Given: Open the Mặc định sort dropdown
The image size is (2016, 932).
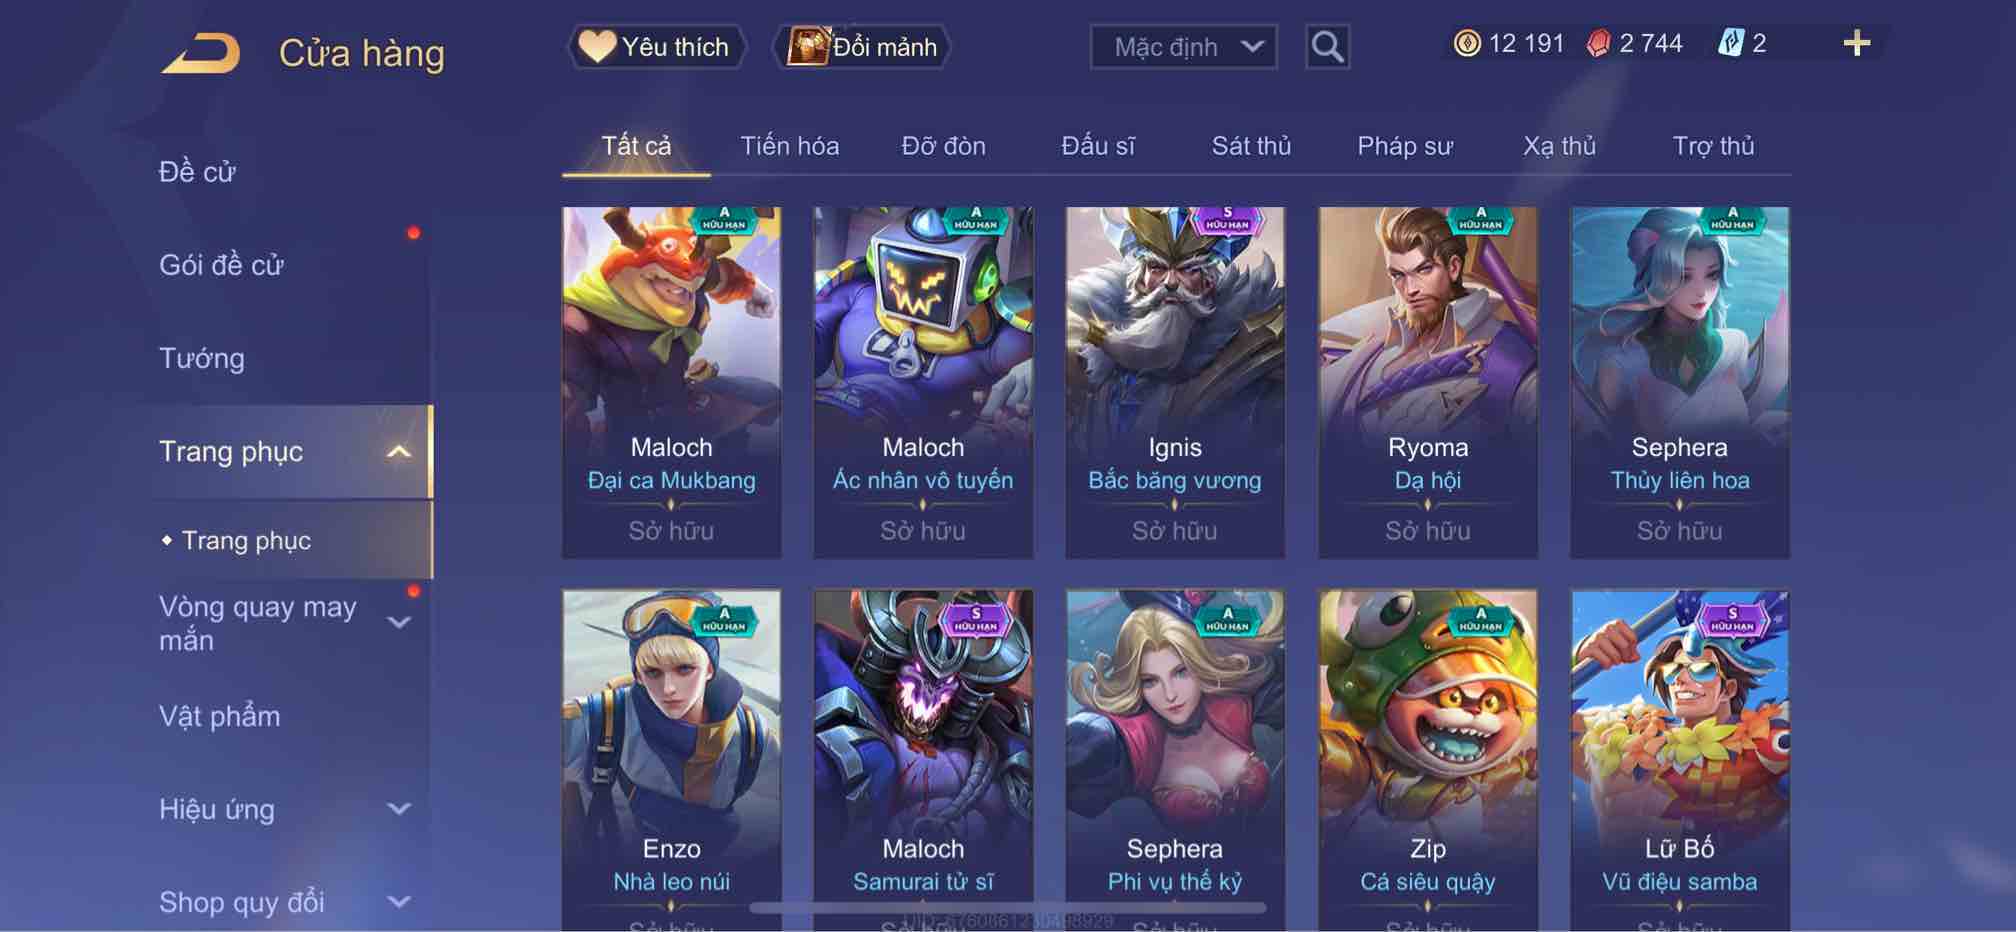Looking at the screenshot, I should pos(1183,47).
